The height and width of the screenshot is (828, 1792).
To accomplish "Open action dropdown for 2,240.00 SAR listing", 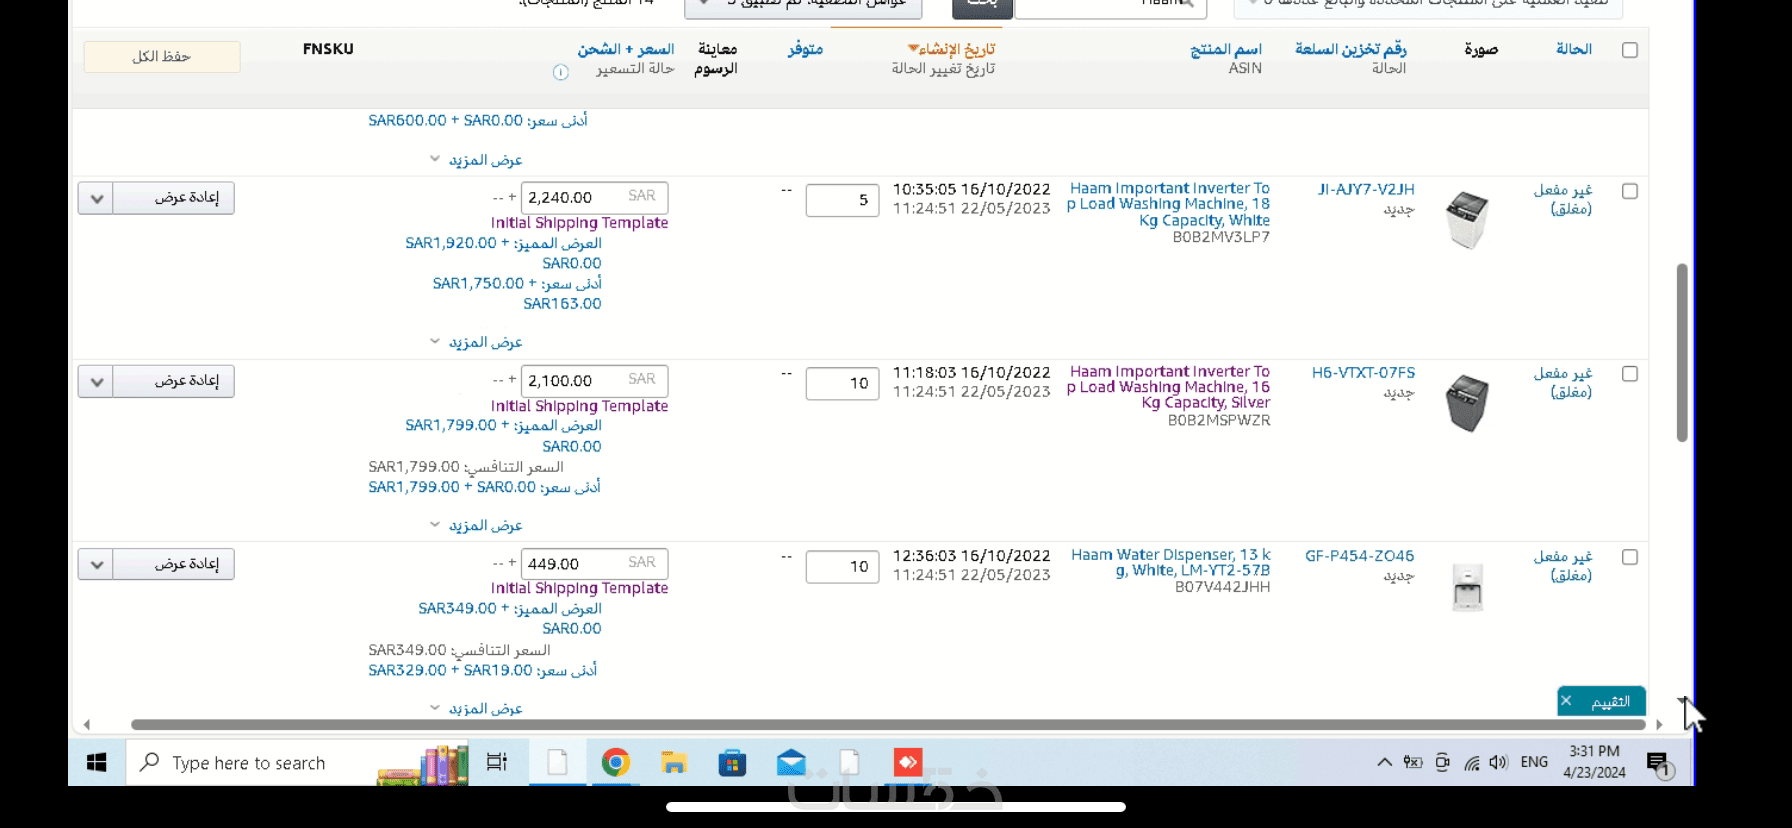I will pos(96,198).
